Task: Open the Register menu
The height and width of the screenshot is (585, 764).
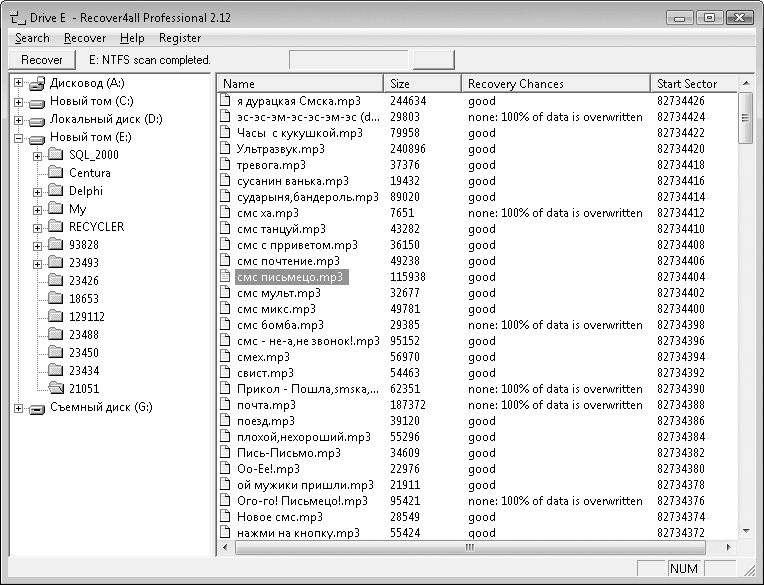Action: (x=180, y=38)
